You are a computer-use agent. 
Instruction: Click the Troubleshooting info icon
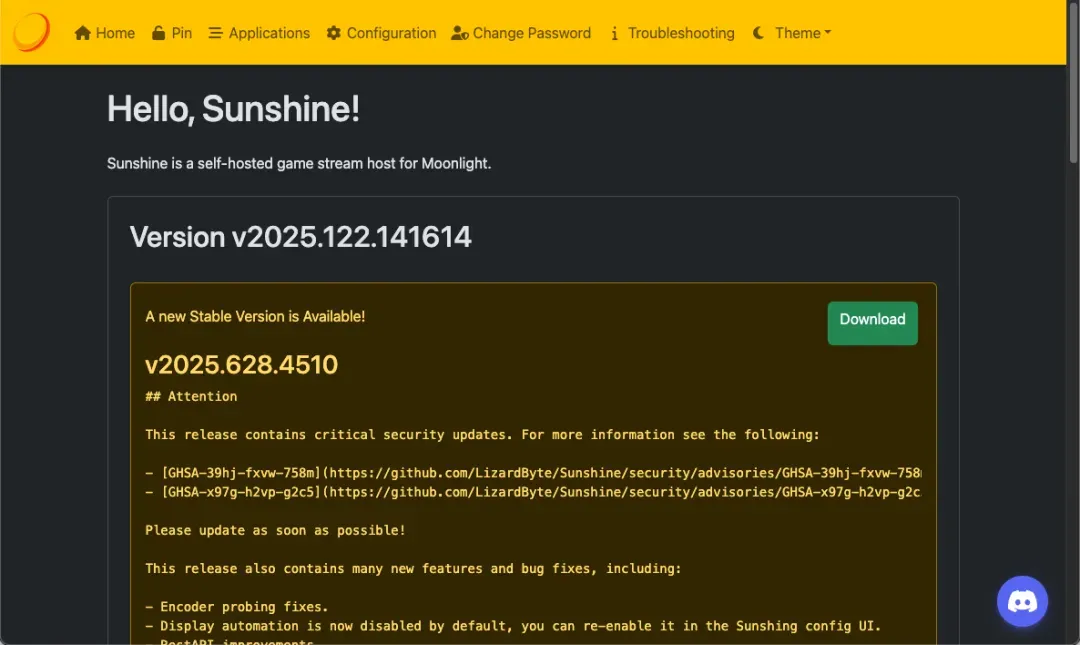tap(614, 33)
